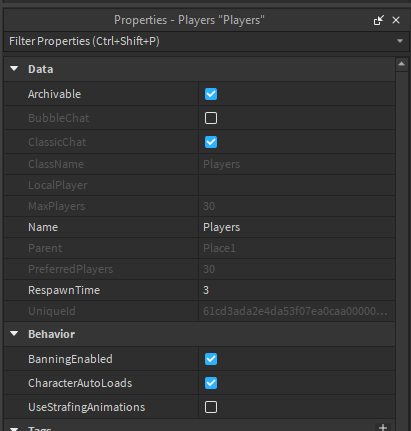Click the Filter Properties search field
Viewport: 411px width, 431px height.
(200, 41)
